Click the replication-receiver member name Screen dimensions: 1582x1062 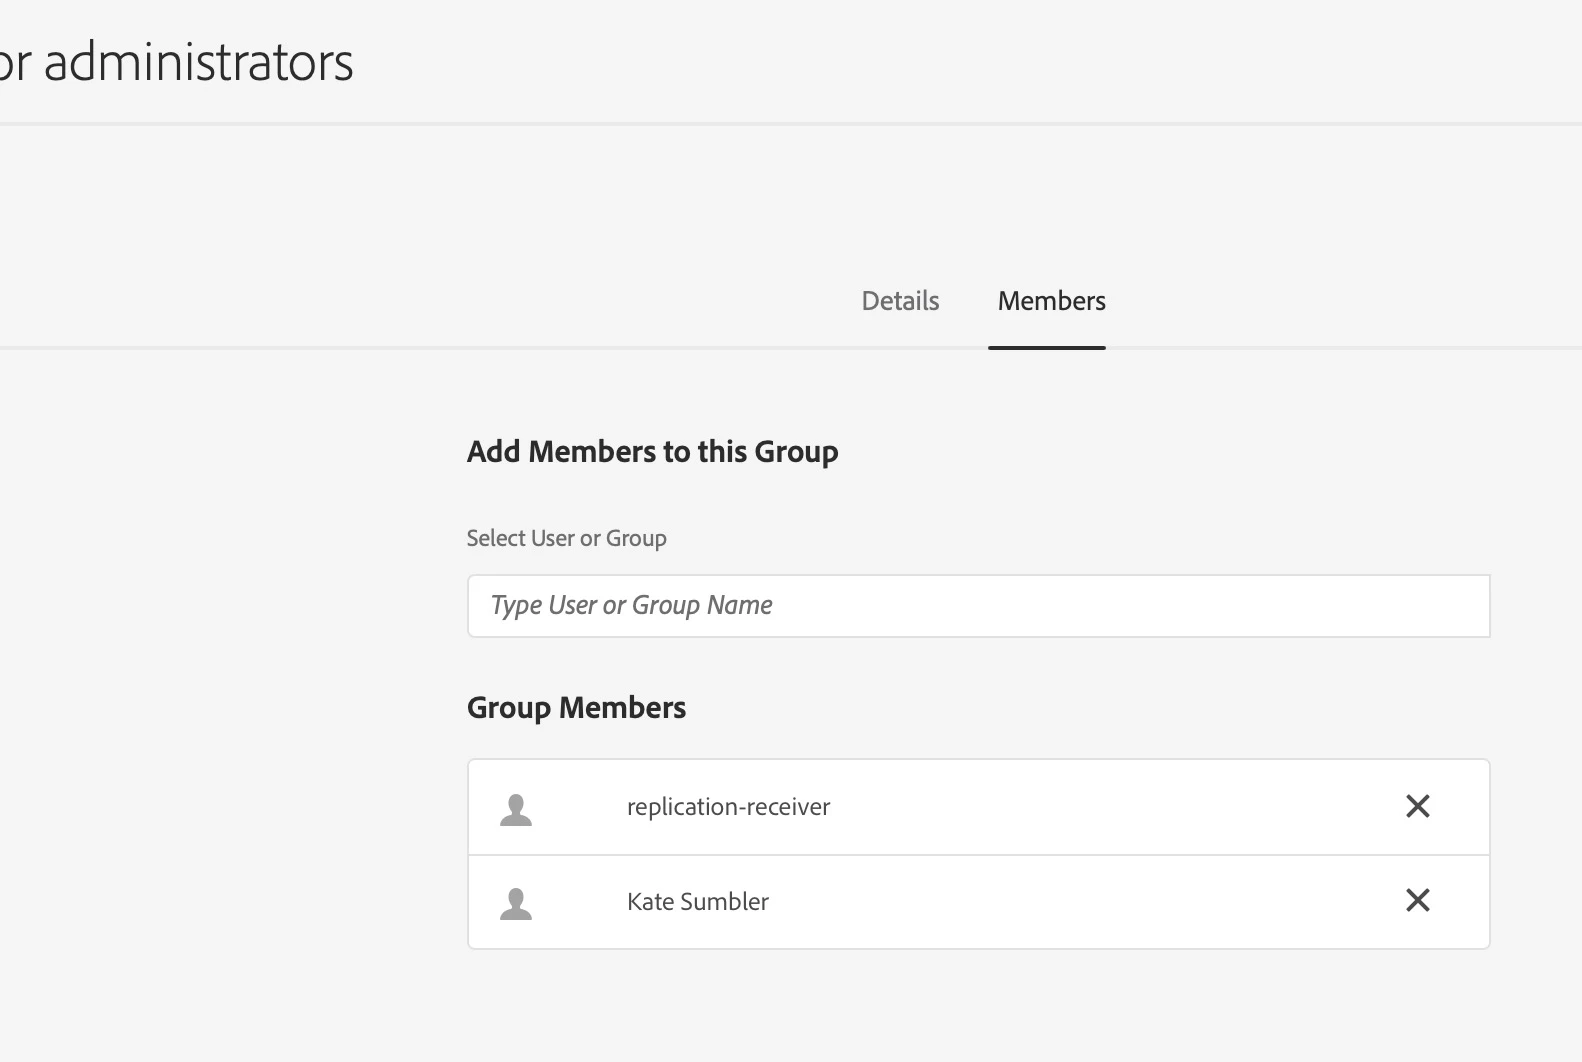point(728,807)
